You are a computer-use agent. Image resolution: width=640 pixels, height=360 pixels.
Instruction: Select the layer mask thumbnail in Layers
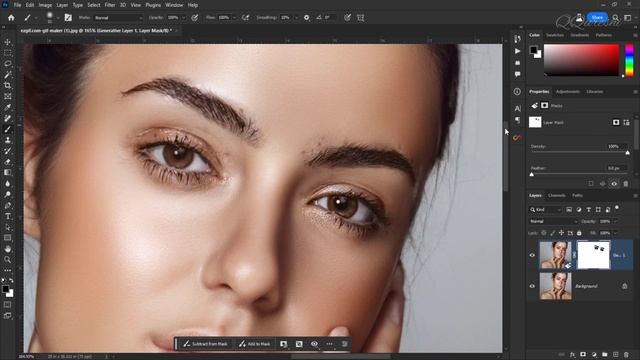pyautogui.click(x=593, y=255)
